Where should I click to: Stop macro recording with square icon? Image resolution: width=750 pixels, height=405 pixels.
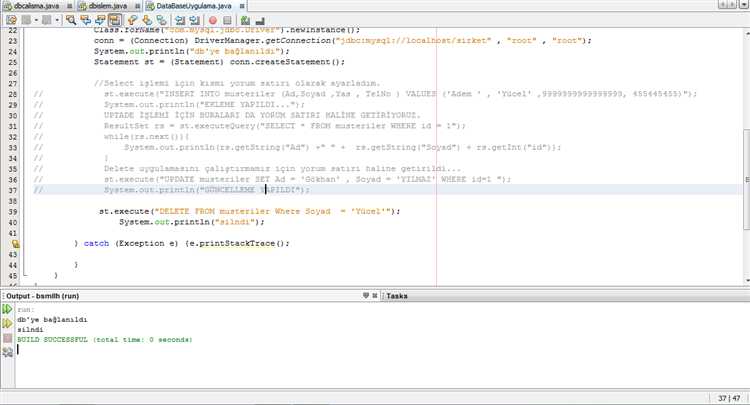[227, 19]
